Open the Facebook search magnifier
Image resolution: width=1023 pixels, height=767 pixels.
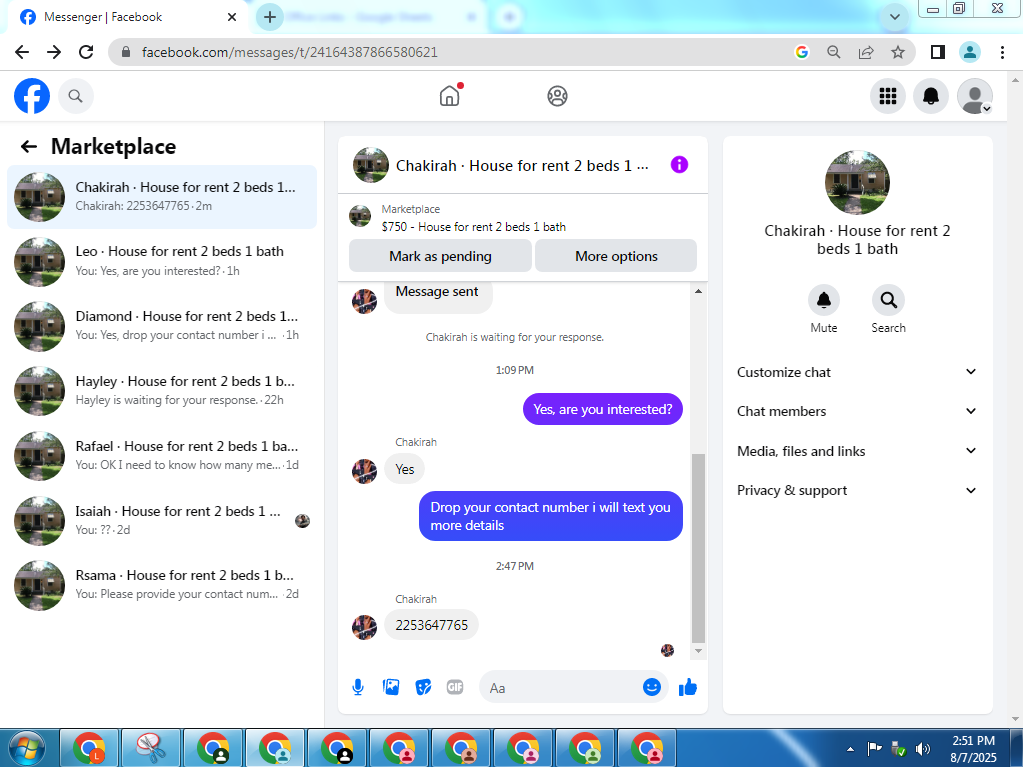point(76,96)
